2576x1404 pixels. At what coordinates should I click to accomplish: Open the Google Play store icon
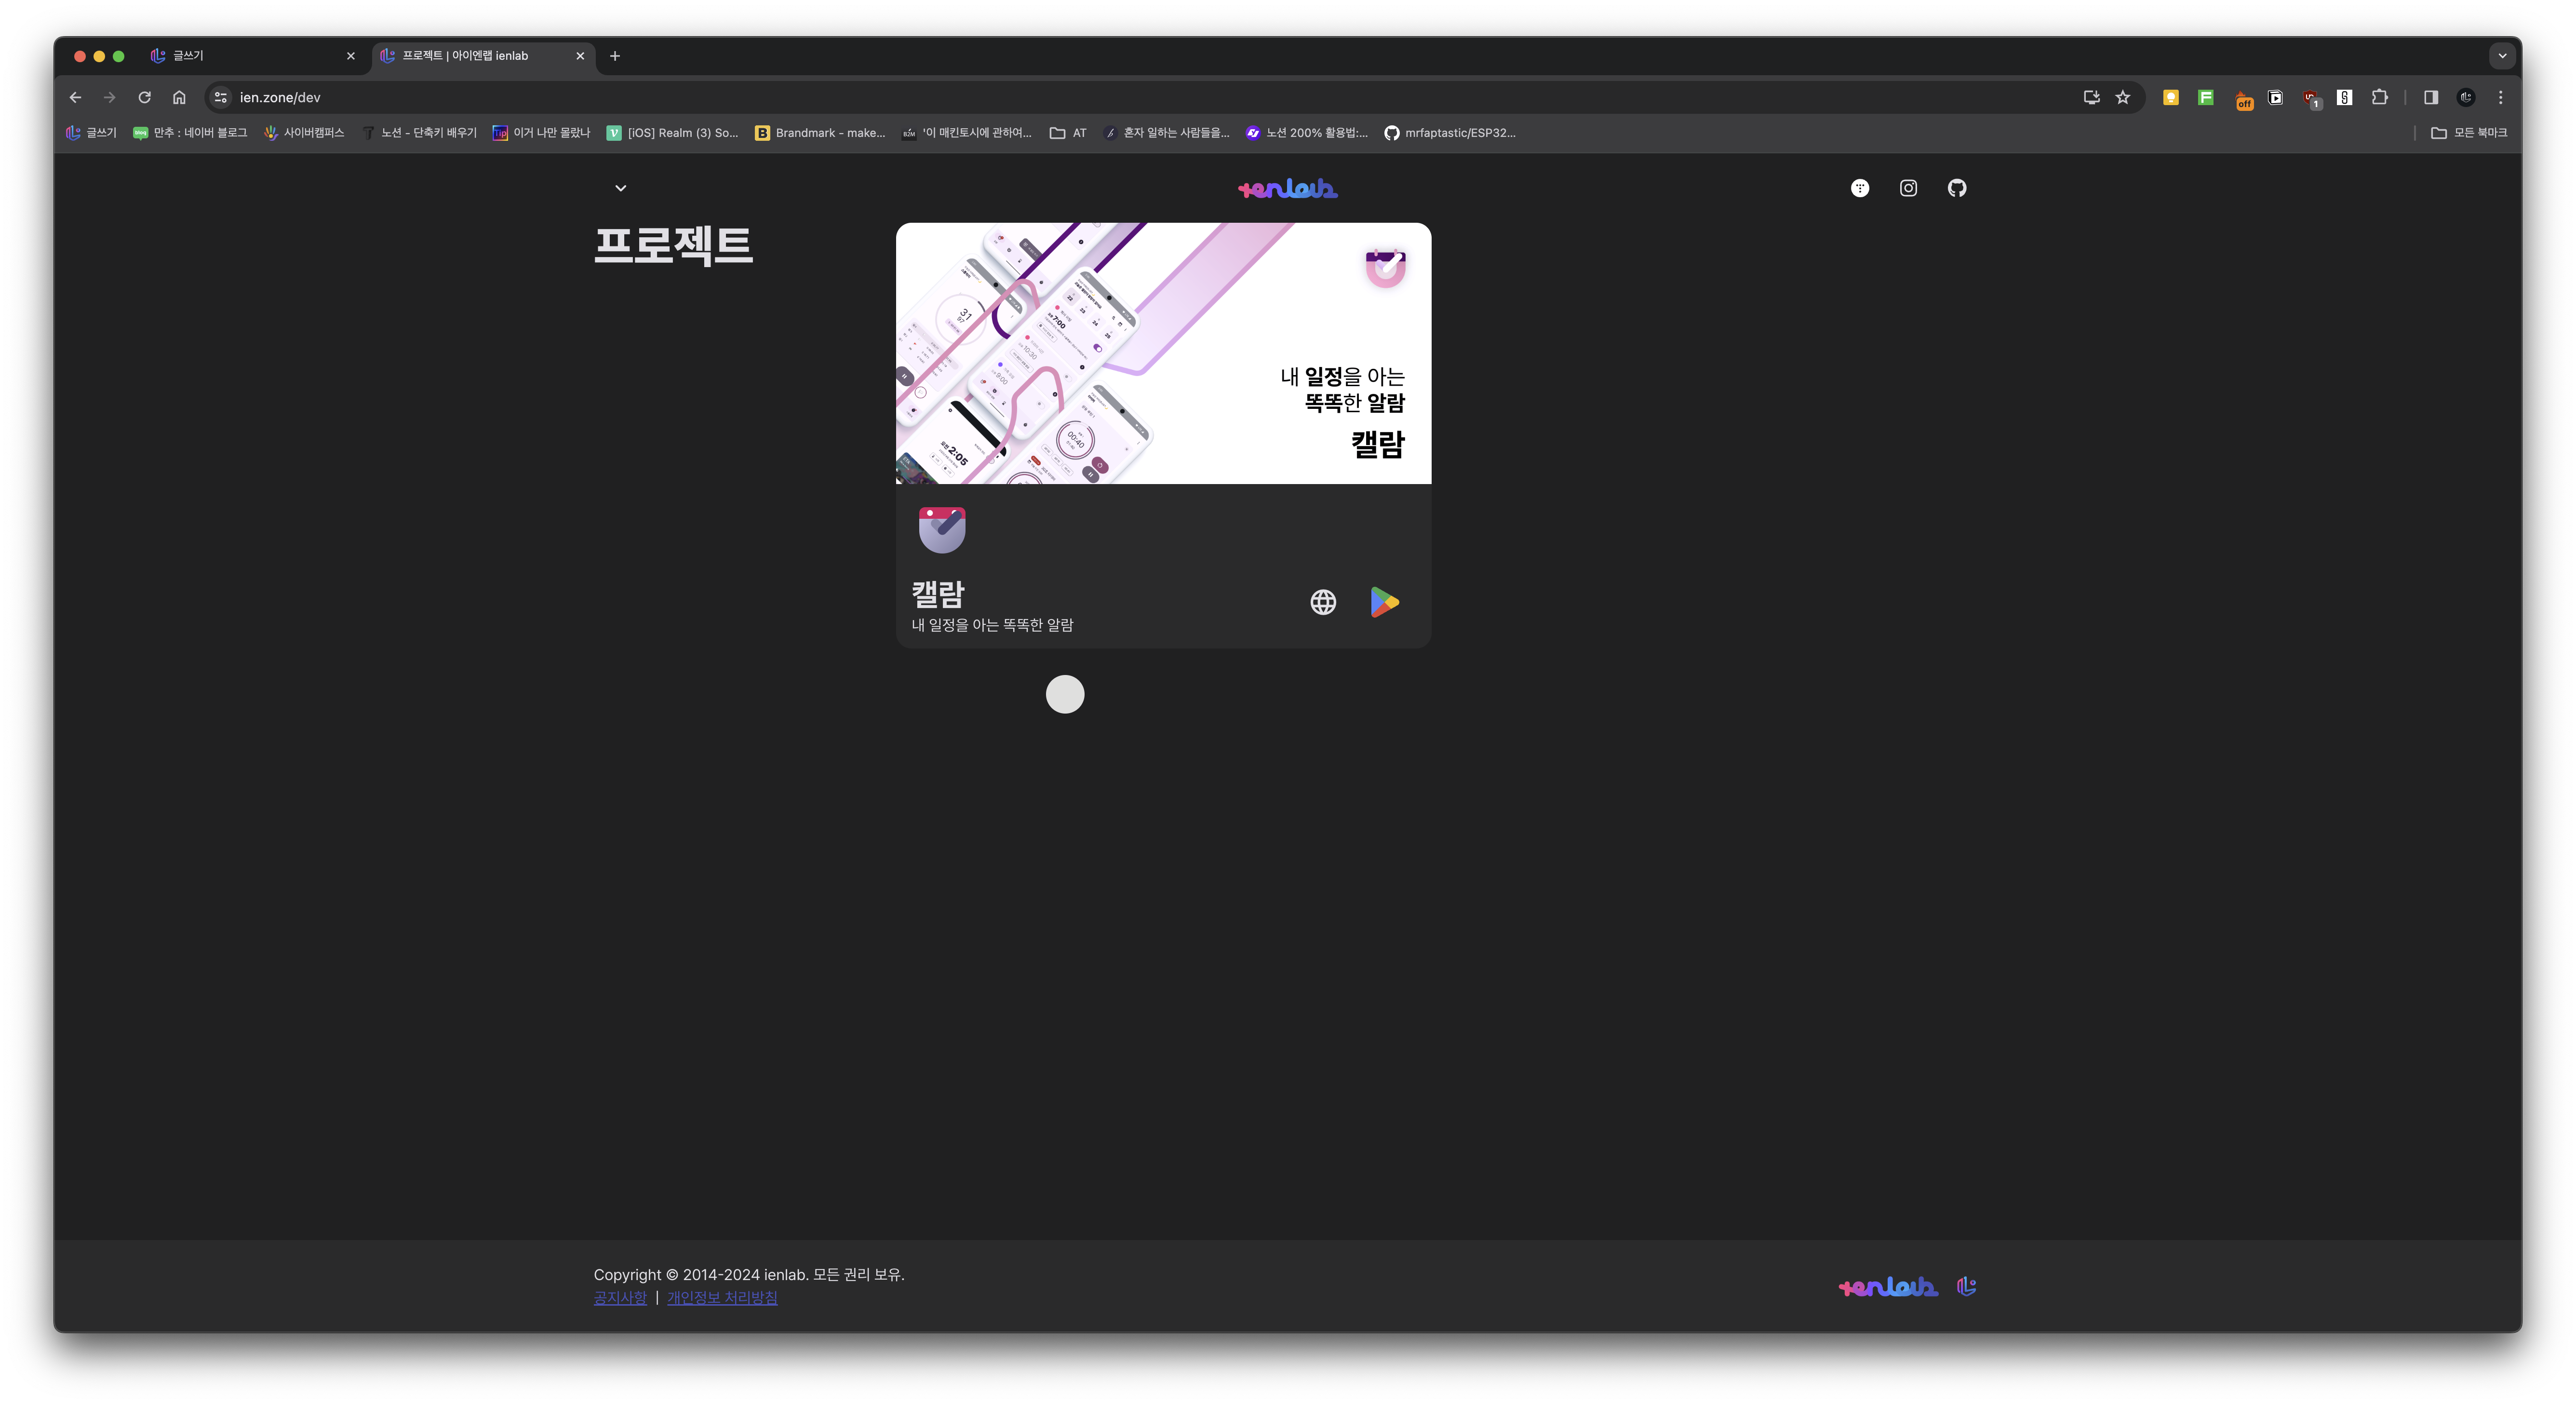tap(1384, 602)
